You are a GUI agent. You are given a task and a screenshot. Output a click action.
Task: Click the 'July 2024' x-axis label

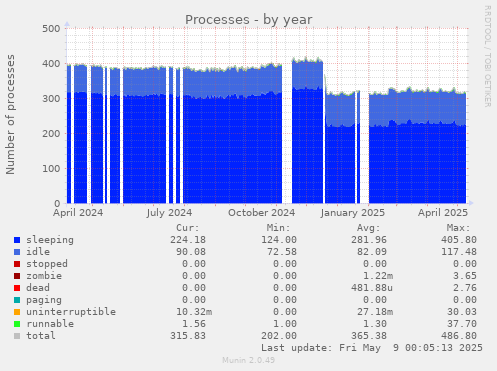(x=169, y=213)
